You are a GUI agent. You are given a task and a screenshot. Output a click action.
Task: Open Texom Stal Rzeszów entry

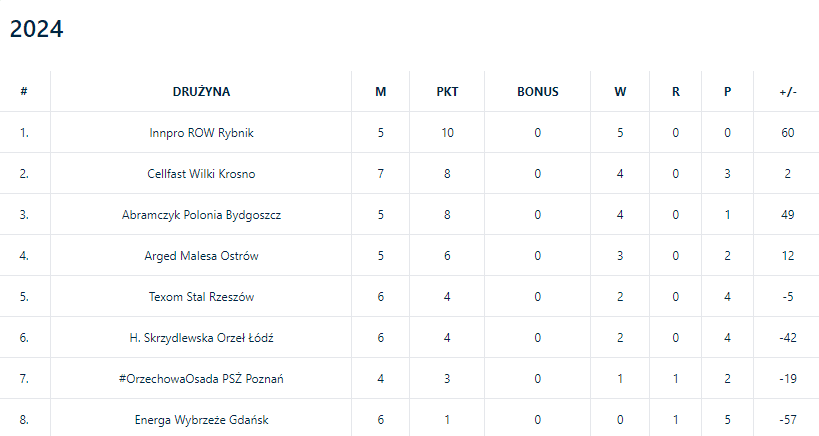click(201, 297)
